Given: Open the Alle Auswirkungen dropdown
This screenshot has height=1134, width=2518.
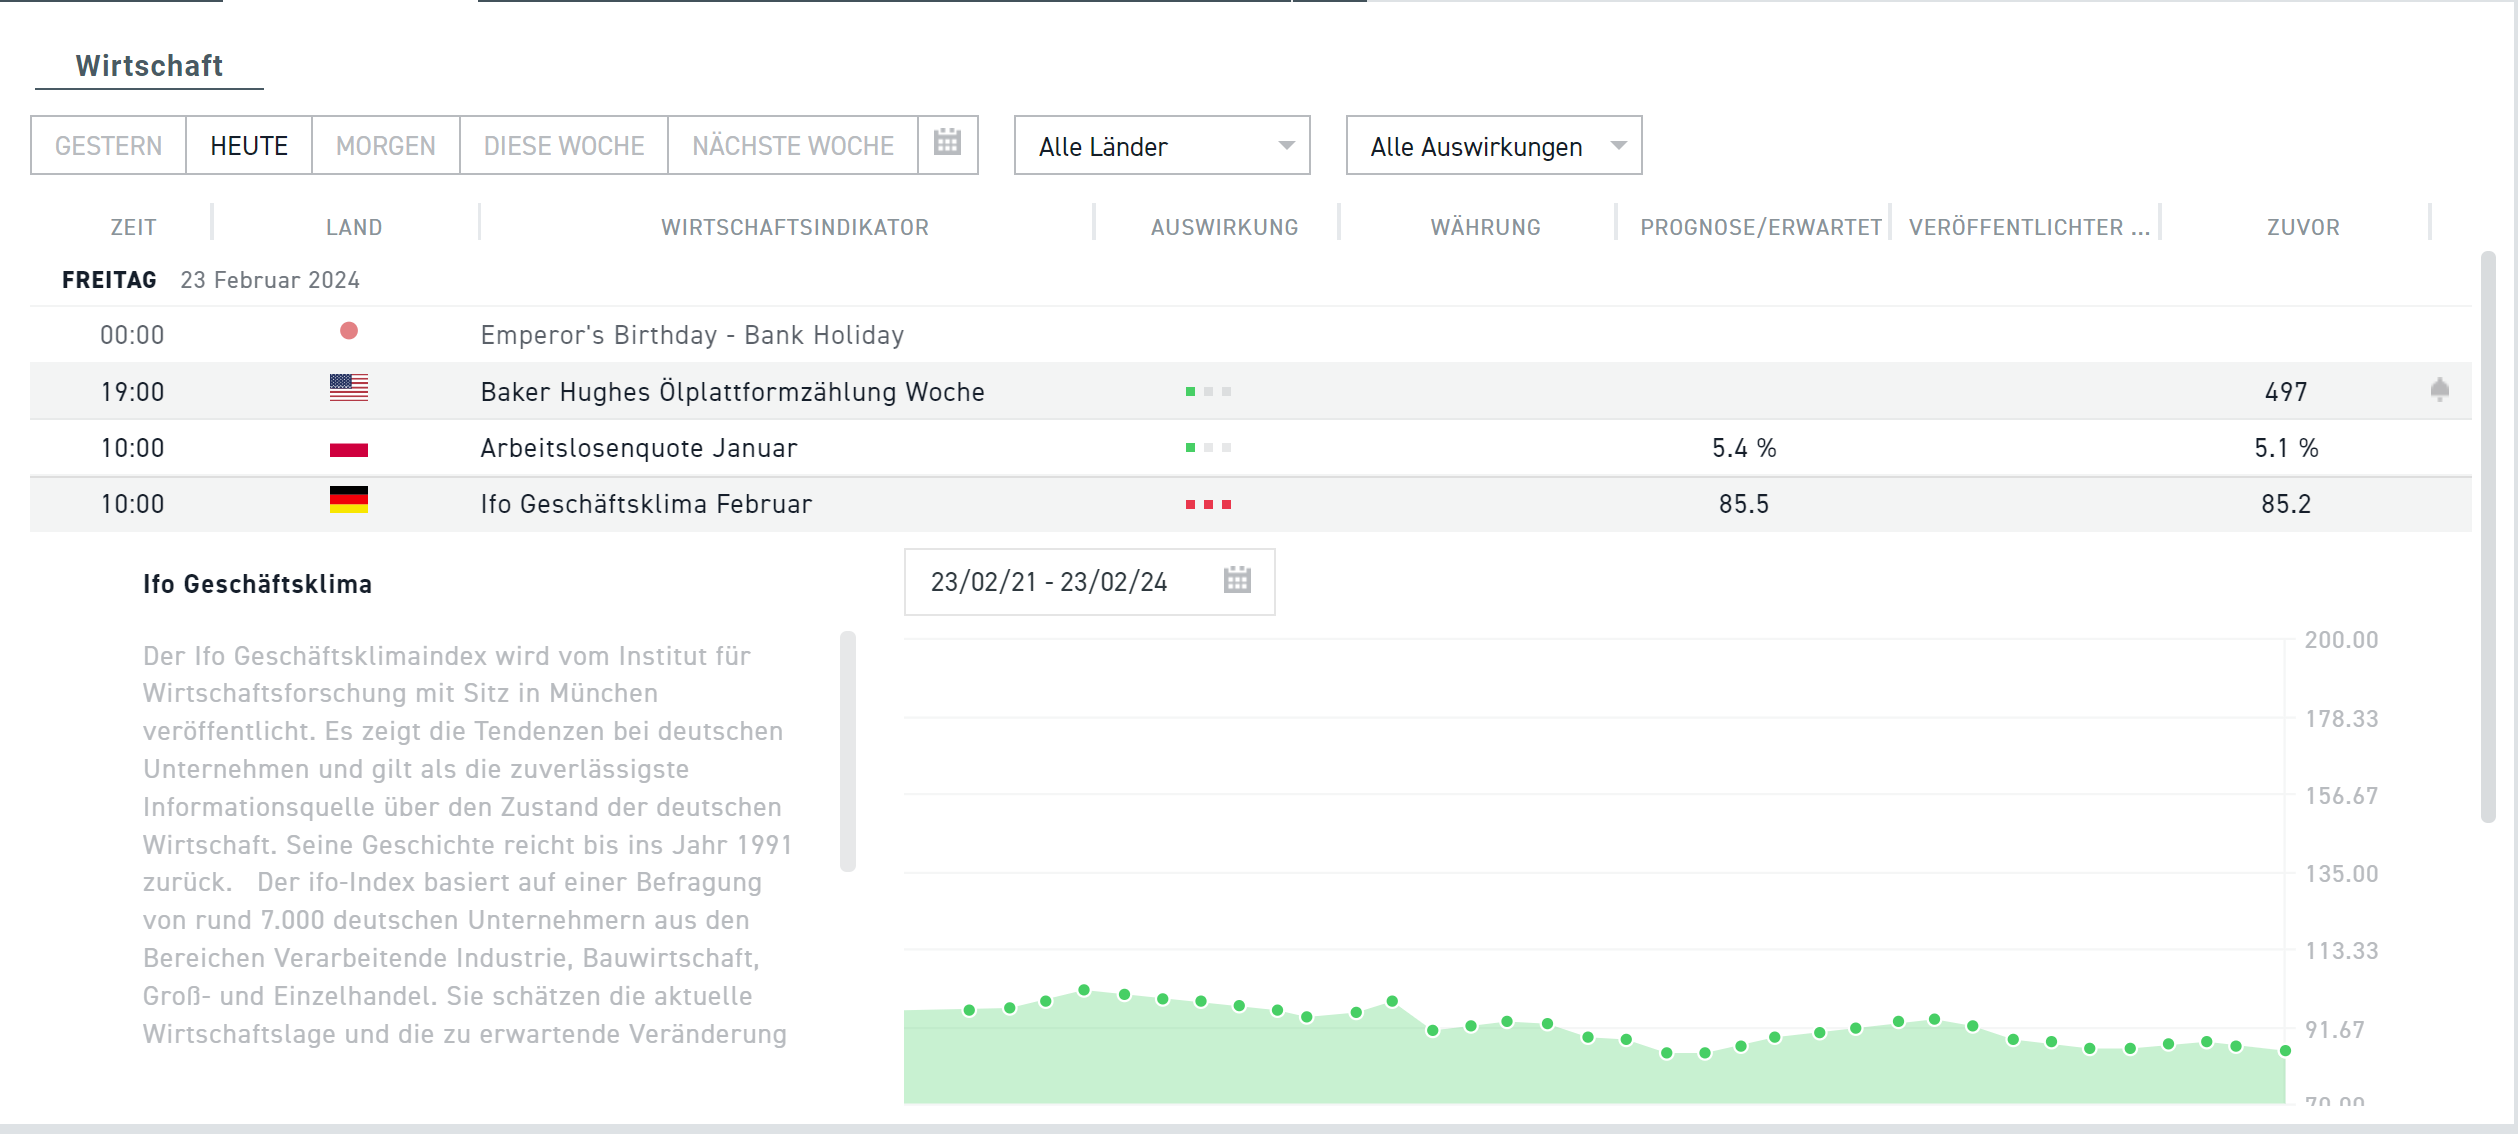Looking at the screenshot, I should click(1475, 146).
